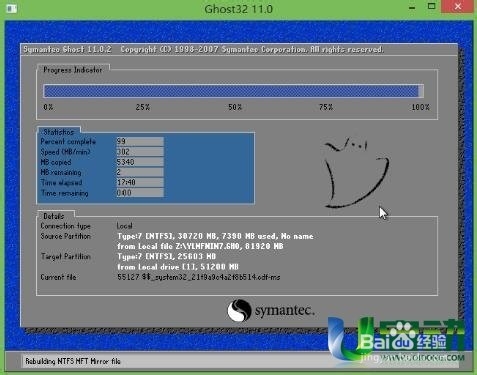Viewport: 477px width, 375px height.
Task: Click the Ghost32 11.0 title bar text
Action: [x=239, y=9]
